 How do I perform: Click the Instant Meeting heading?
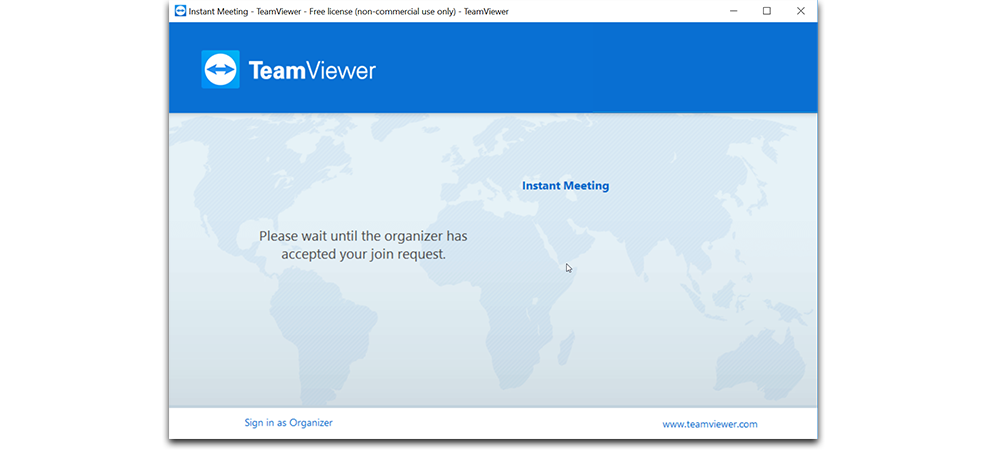pyautogui.click(x=565, y=186)
